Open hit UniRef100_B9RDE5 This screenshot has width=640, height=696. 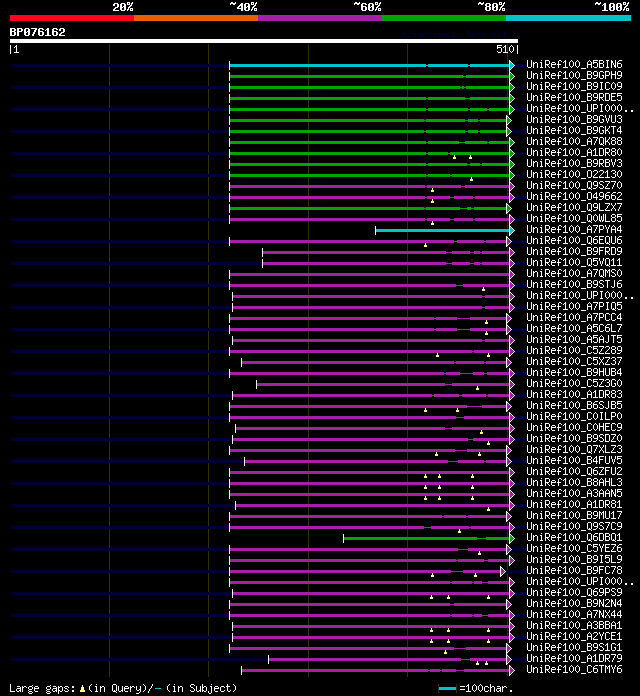click(574, 97)
